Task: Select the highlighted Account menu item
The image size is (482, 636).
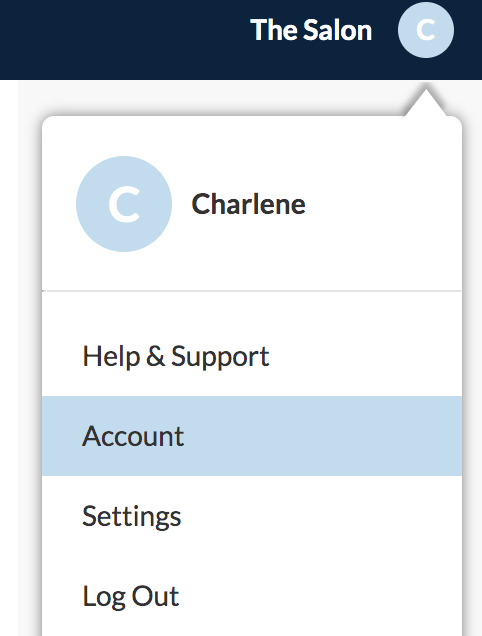Action: [252, 436]
